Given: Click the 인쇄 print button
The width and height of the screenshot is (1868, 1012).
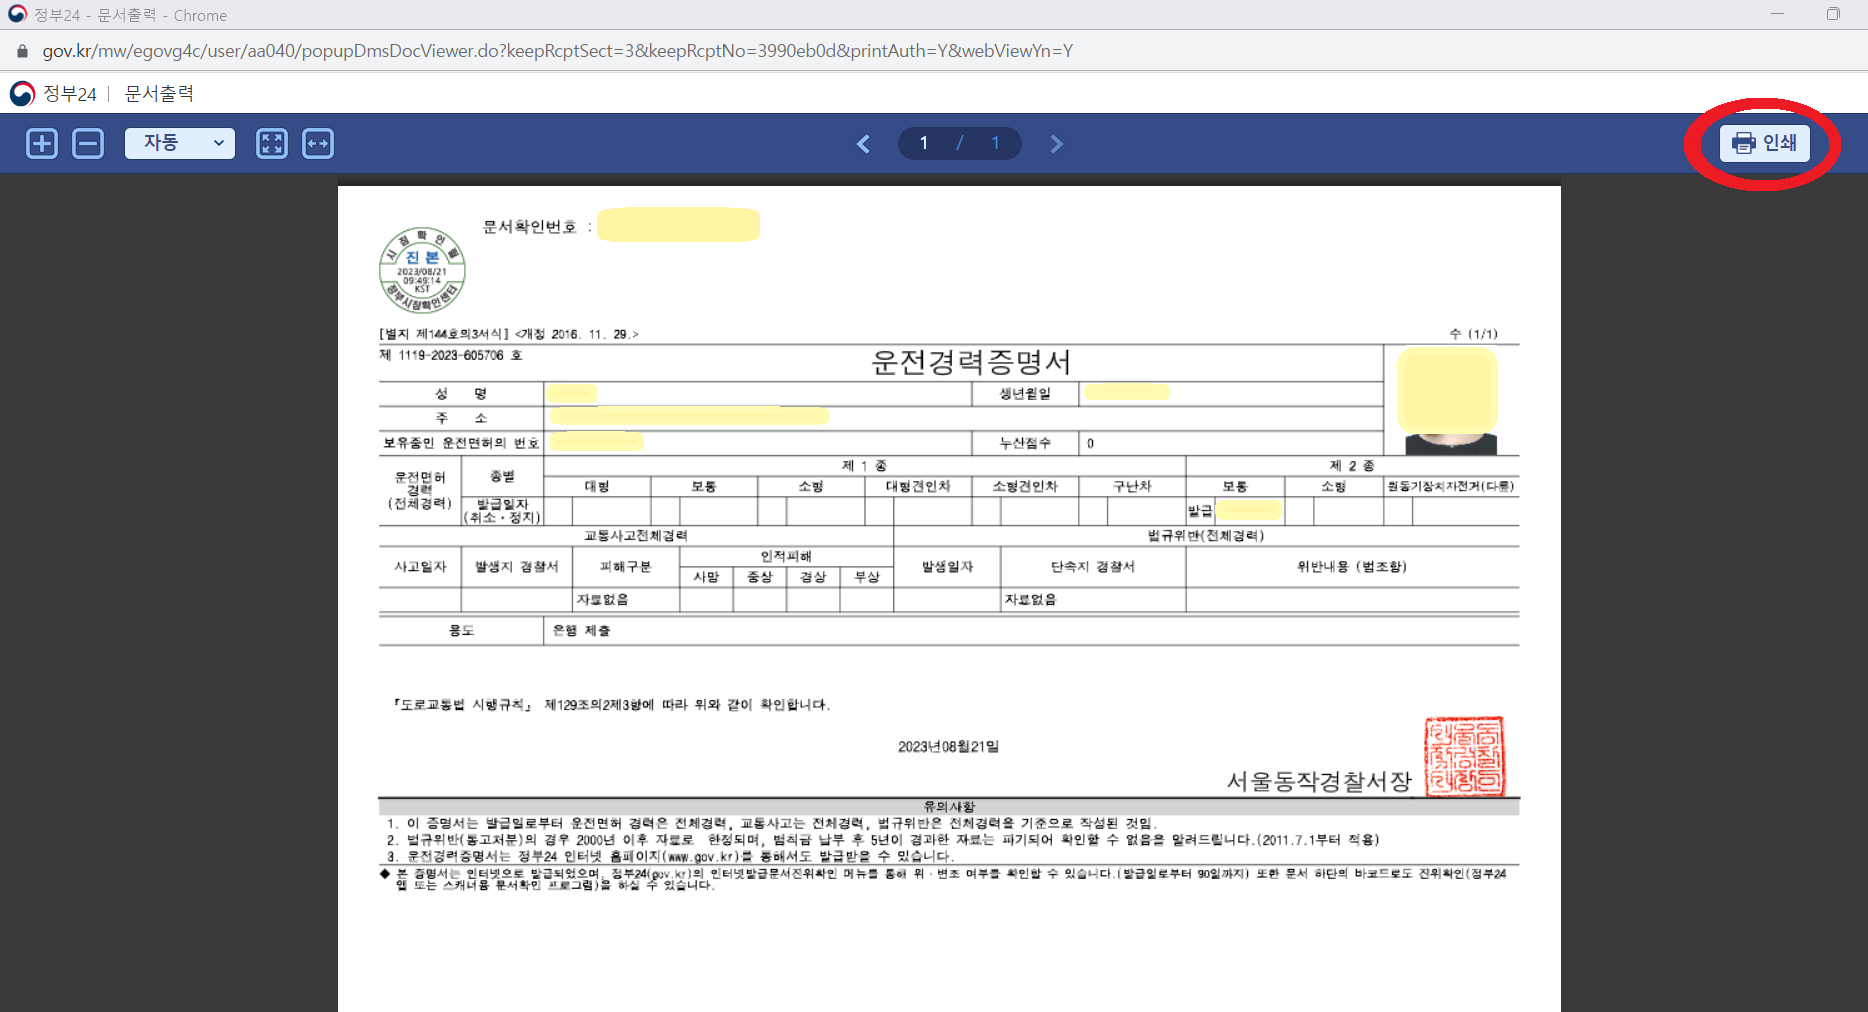Looking at the screenshot, I should [x=1763, y=143].
